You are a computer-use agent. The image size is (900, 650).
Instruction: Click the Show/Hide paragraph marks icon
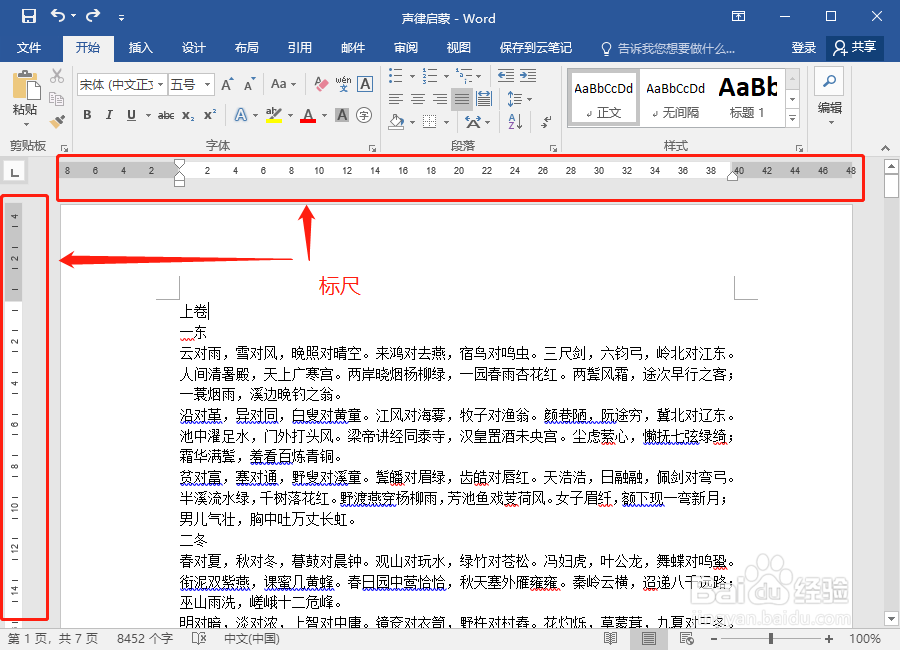(x=546, y=122)
